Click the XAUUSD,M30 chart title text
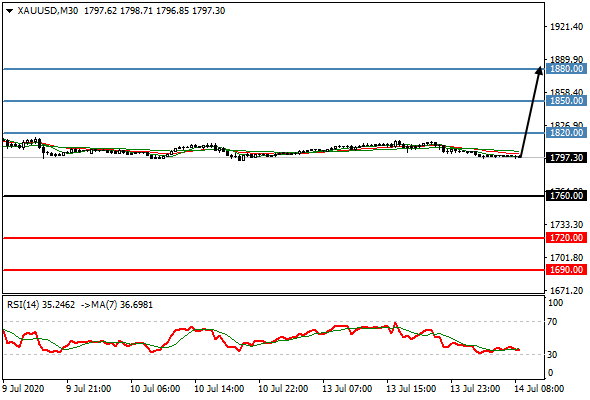The image size is (590, 400). [48, 11]
